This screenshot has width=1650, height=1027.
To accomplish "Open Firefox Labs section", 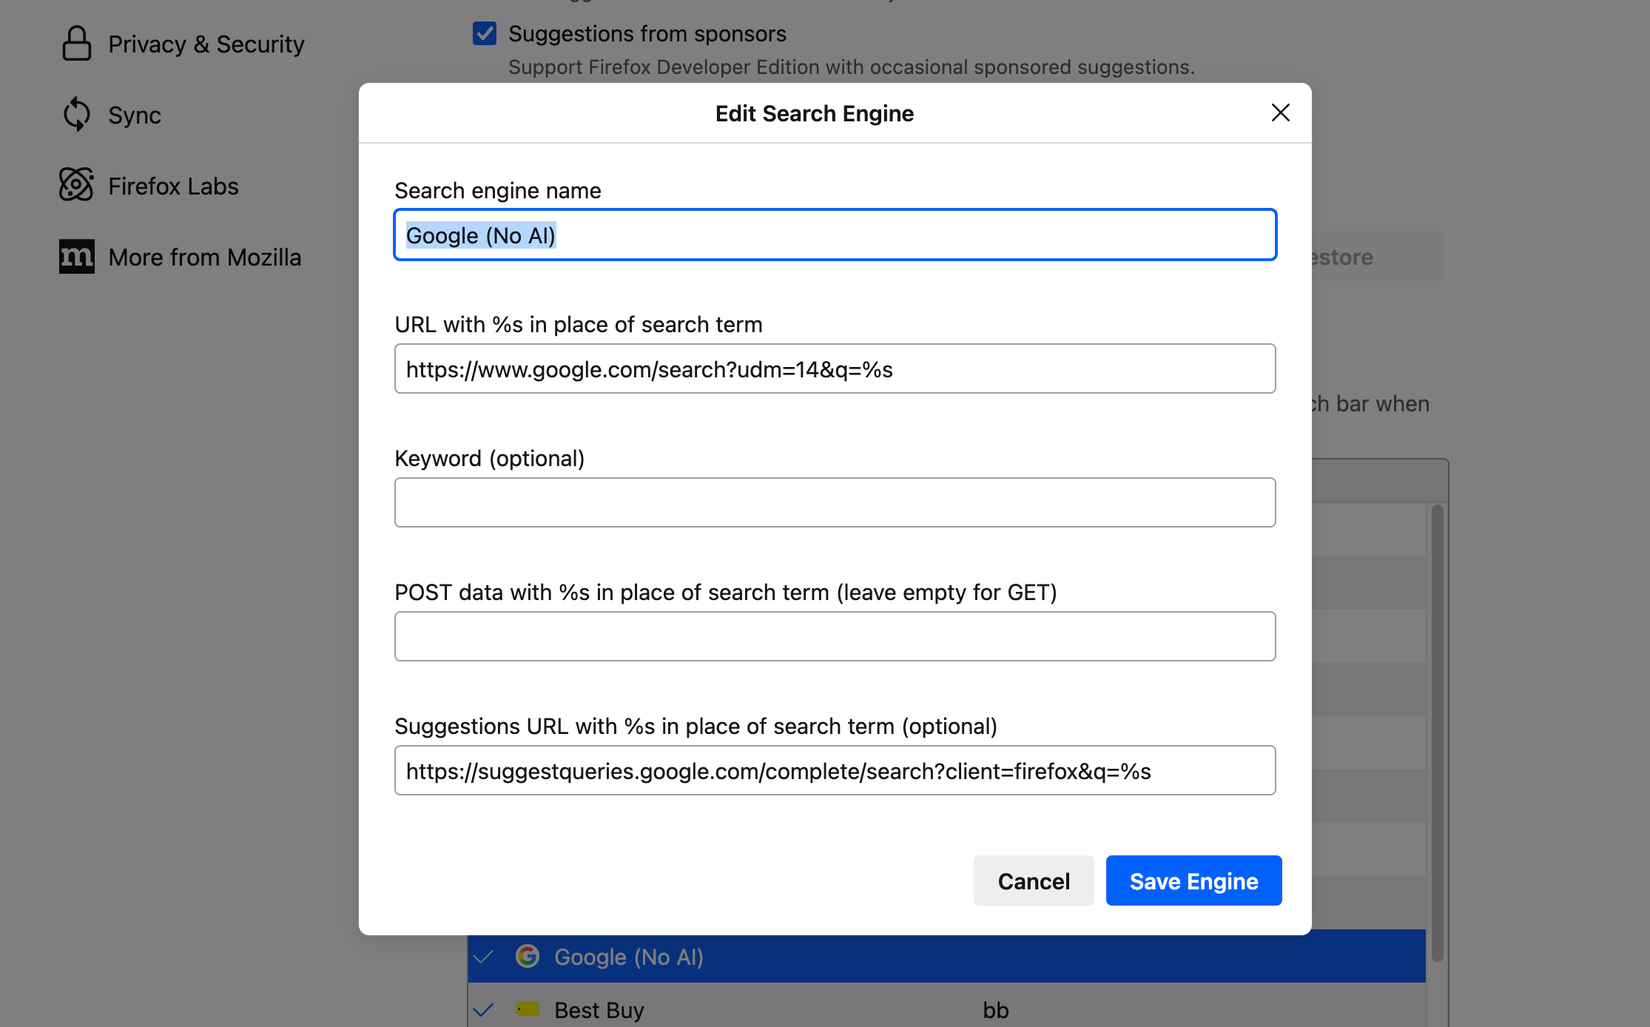I will click(x=173, y=186).
